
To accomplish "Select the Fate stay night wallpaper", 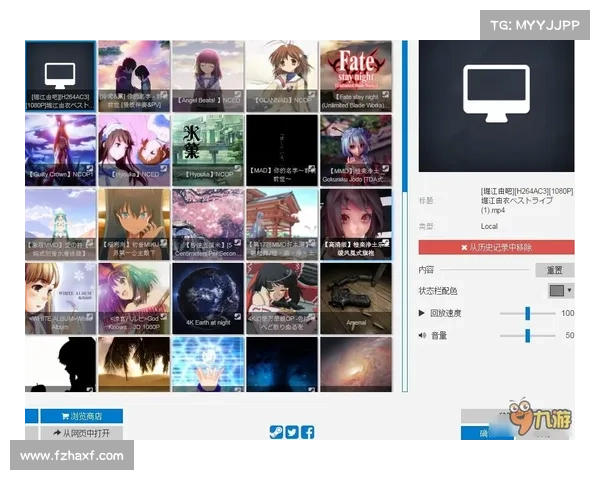I will [x=355, y=76].
